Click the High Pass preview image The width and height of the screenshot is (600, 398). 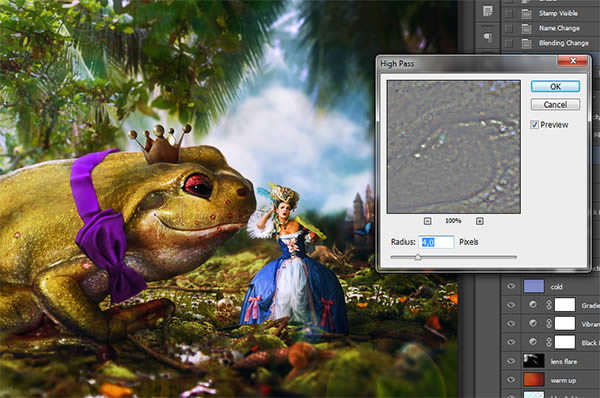[453, 147]
